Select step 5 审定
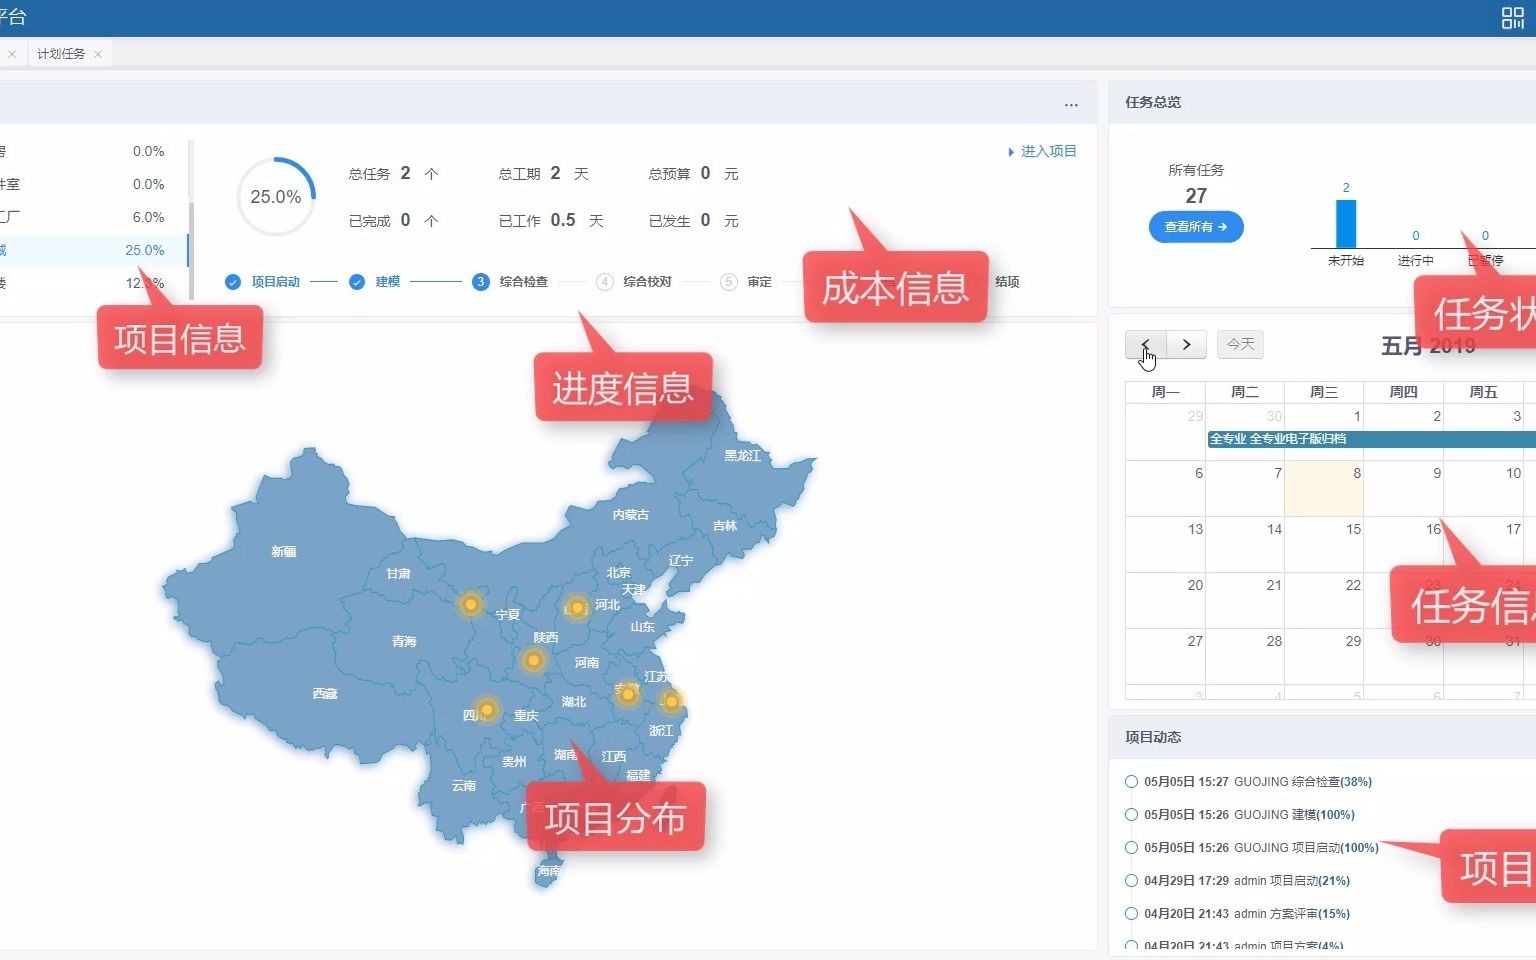The width and height of the screenshot is (1536, 960). tap(746, 282)
